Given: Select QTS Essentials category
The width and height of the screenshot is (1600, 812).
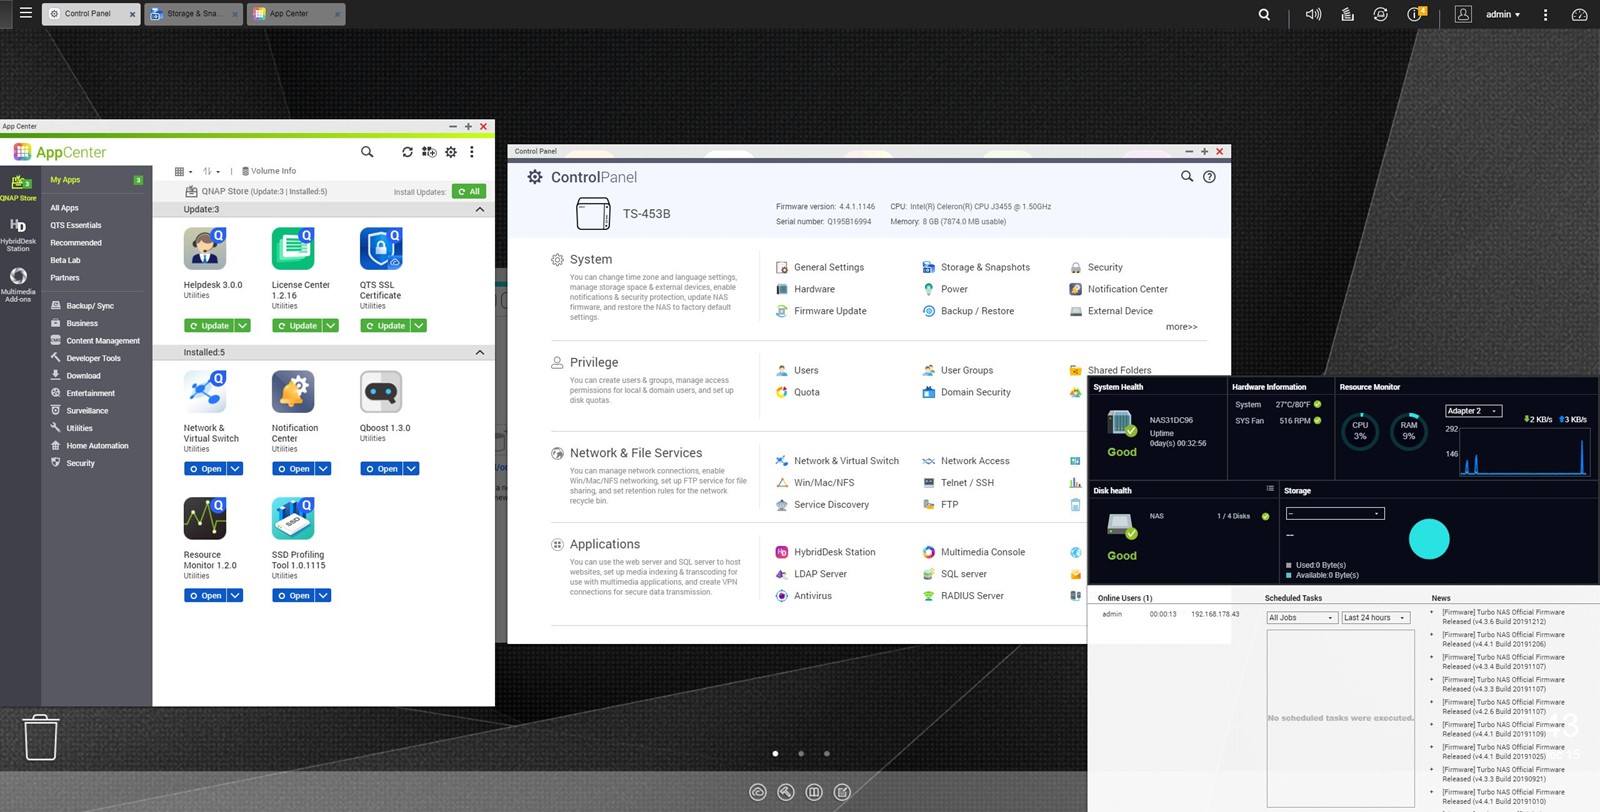Looking at the screenshot, I should click(76, 225).
